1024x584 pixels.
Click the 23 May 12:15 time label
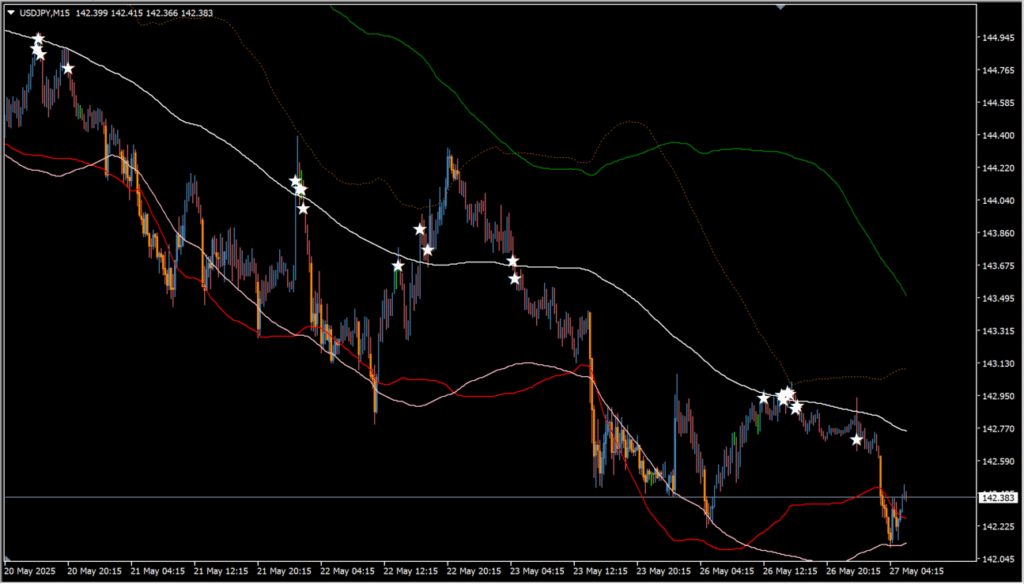[601, 570]
